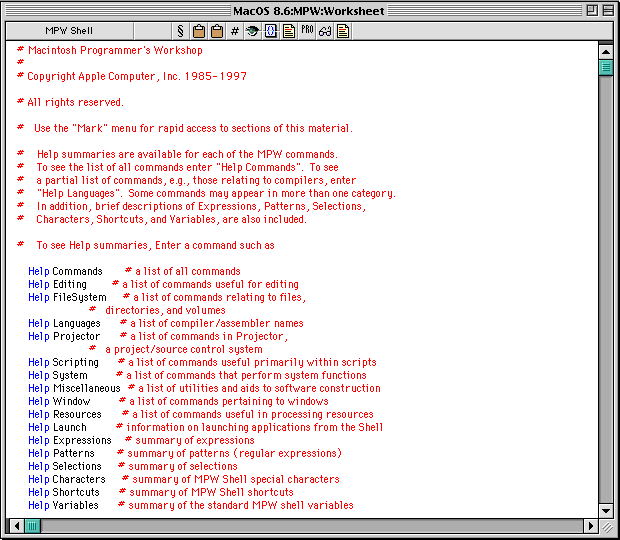
Task: Click the "Help Commands" command line
Action: pyautogui.click(x=66, y=271)
